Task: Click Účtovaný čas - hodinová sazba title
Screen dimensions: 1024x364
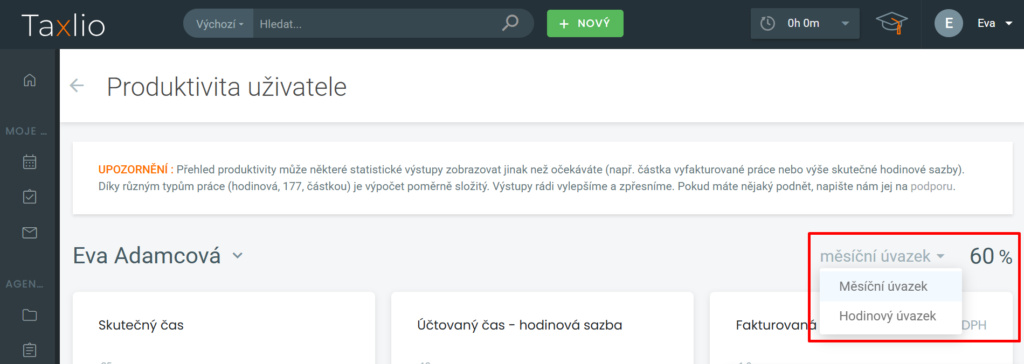Action: point(519,325)
